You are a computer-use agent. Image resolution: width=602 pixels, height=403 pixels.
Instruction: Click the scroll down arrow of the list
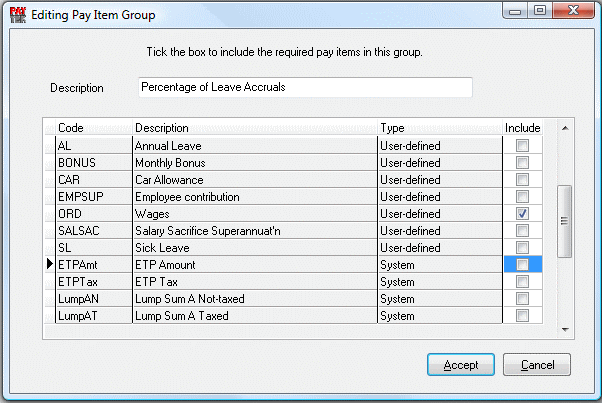(x=565, y=330)
